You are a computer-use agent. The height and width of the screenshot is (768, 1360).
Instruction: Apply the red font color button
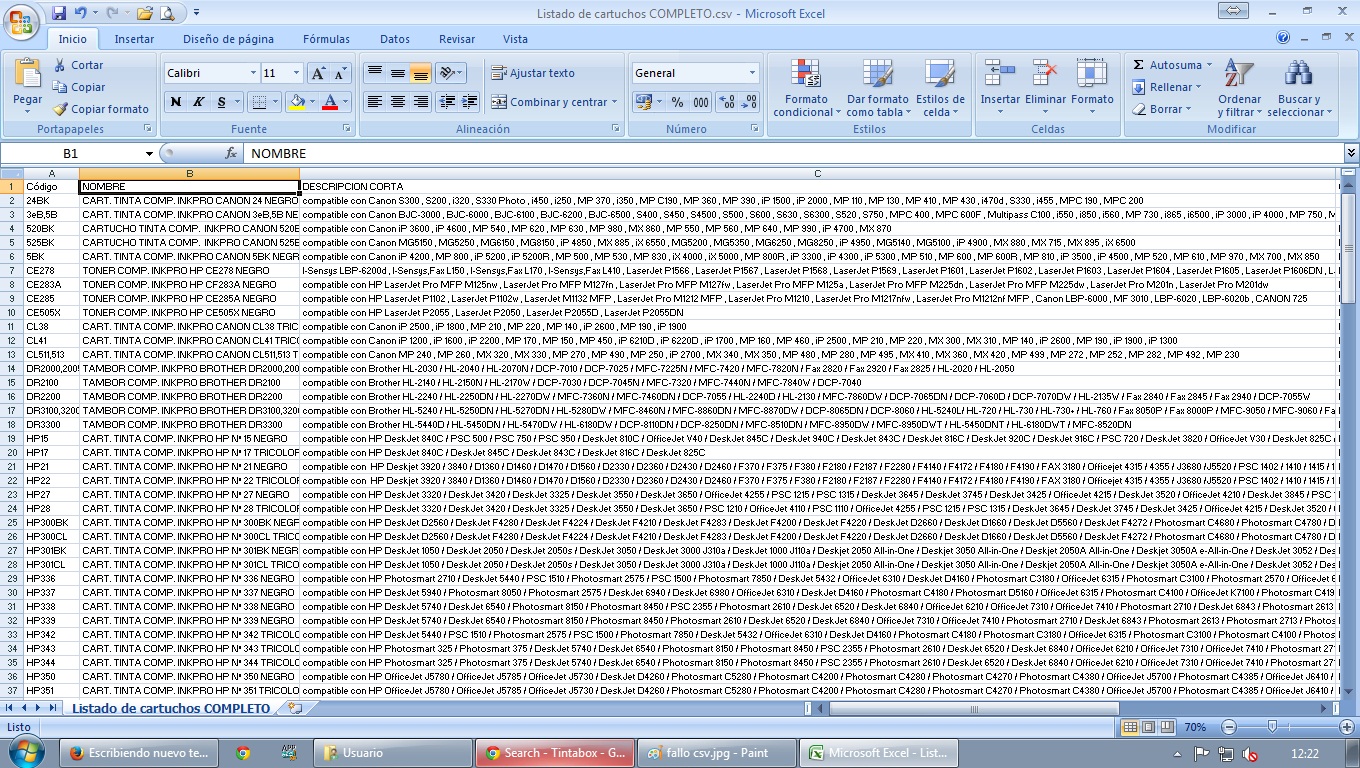coord(329,102)
